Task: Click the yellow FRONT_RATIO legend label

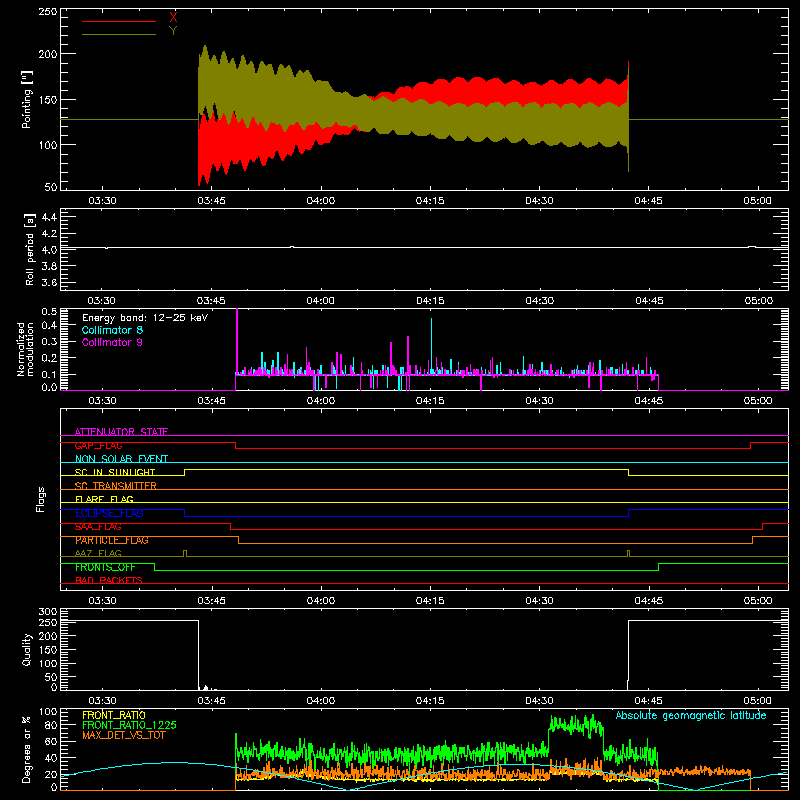Action: tap(114, 715)
